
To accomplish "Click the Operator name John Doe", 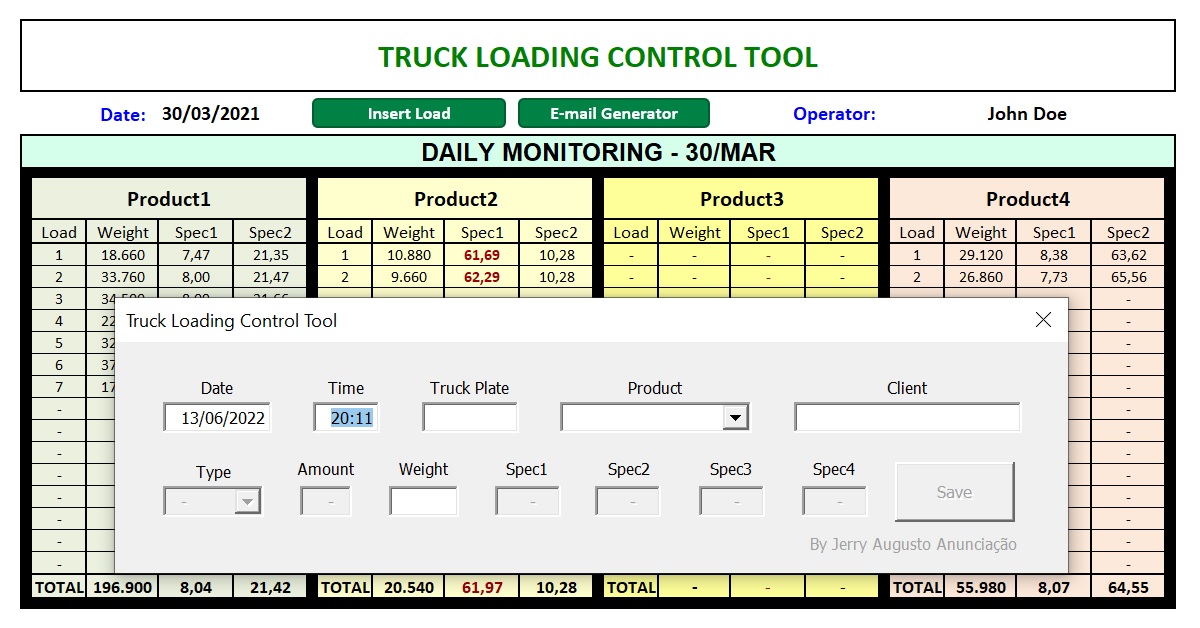I will tap(1026, 113).
